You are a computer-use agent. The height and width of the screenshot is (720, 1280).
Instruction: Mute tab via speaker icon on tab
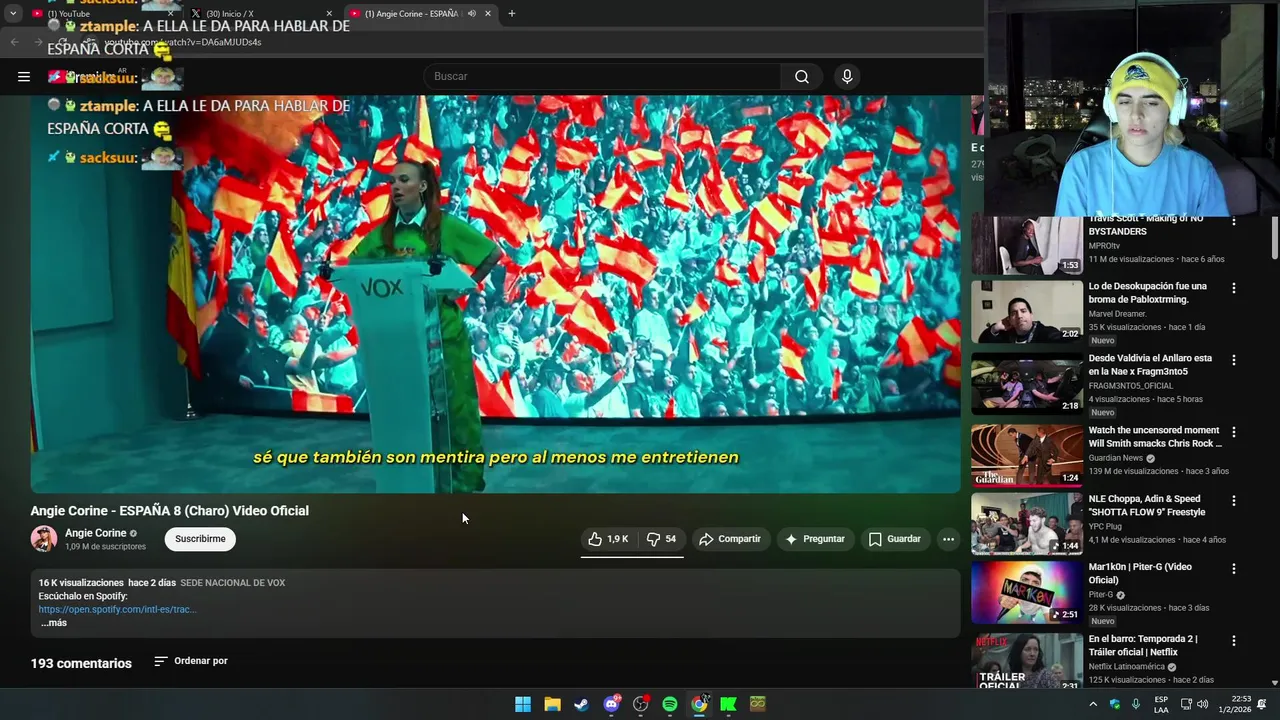(x=471, y=14)
